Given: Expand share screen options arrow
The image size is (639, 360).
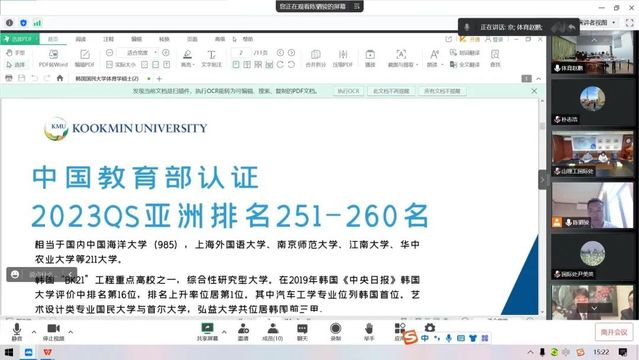Looking at the screenshot, I should click(224, 332).
